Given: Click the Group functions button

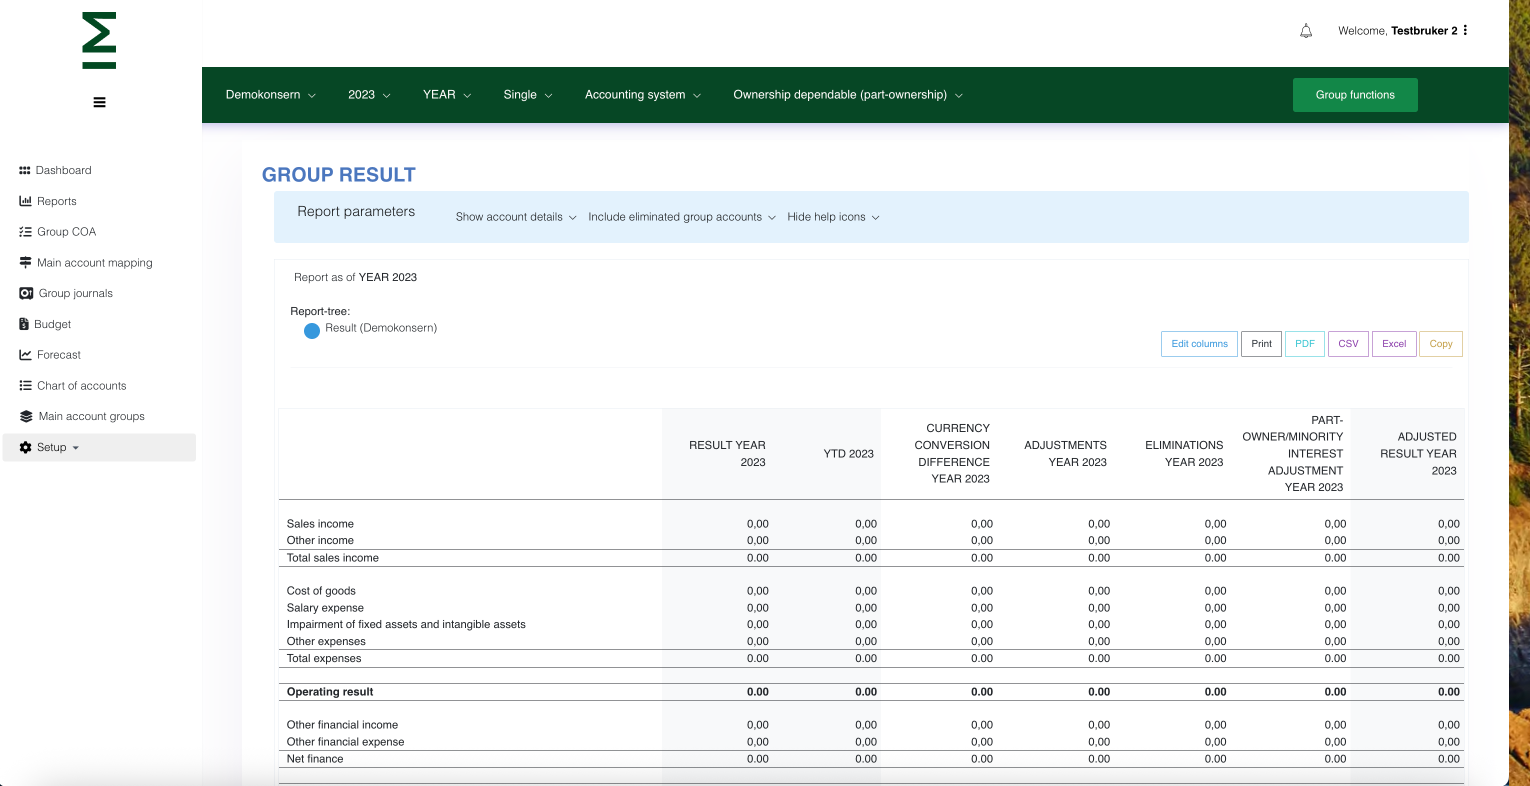Looking at the screenshot, I should pyautogui.click(x=1354, y=95).
